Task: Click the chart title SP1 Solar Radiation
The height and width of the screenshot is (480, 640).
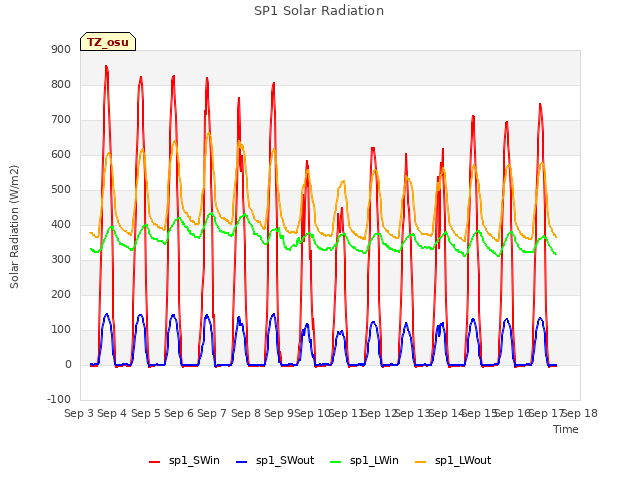Action: coord(319,11)
